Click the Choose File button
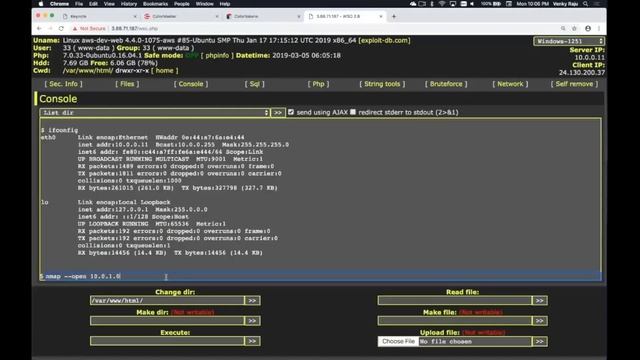This screenshot has width=640, height=360. click(398, 341)
